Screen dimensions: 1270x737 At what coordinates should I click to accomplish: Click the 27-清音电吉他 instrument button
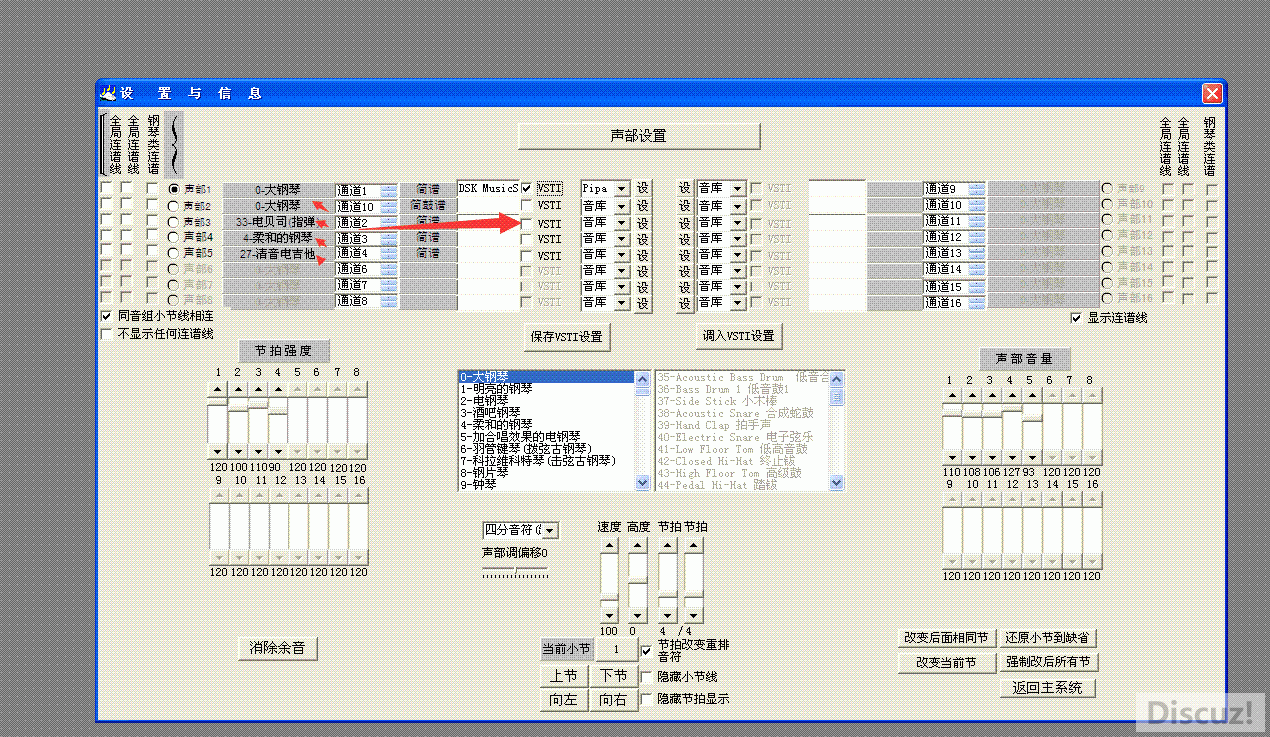click(278, 253)
